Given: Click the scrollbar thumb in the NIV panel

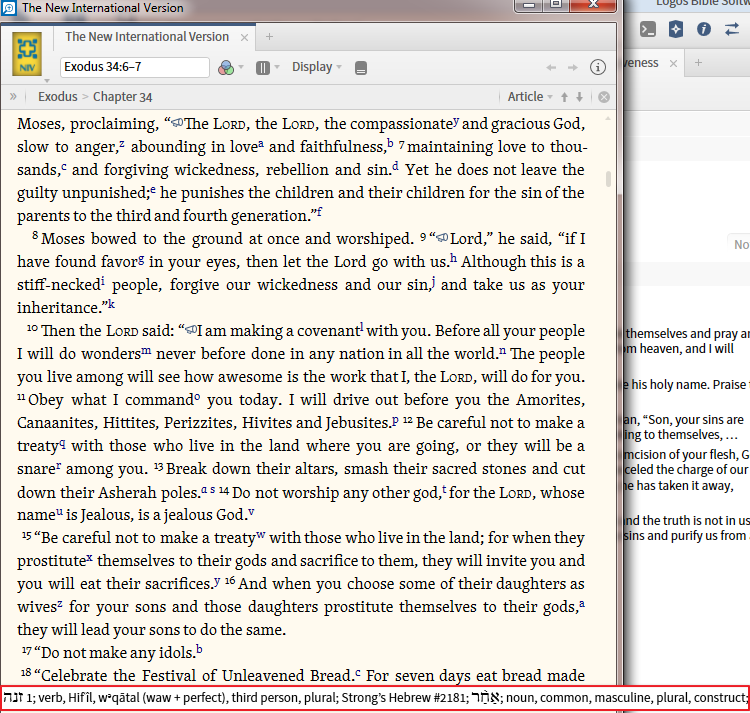Looking at the screenshot, I should tap(608, 179).
